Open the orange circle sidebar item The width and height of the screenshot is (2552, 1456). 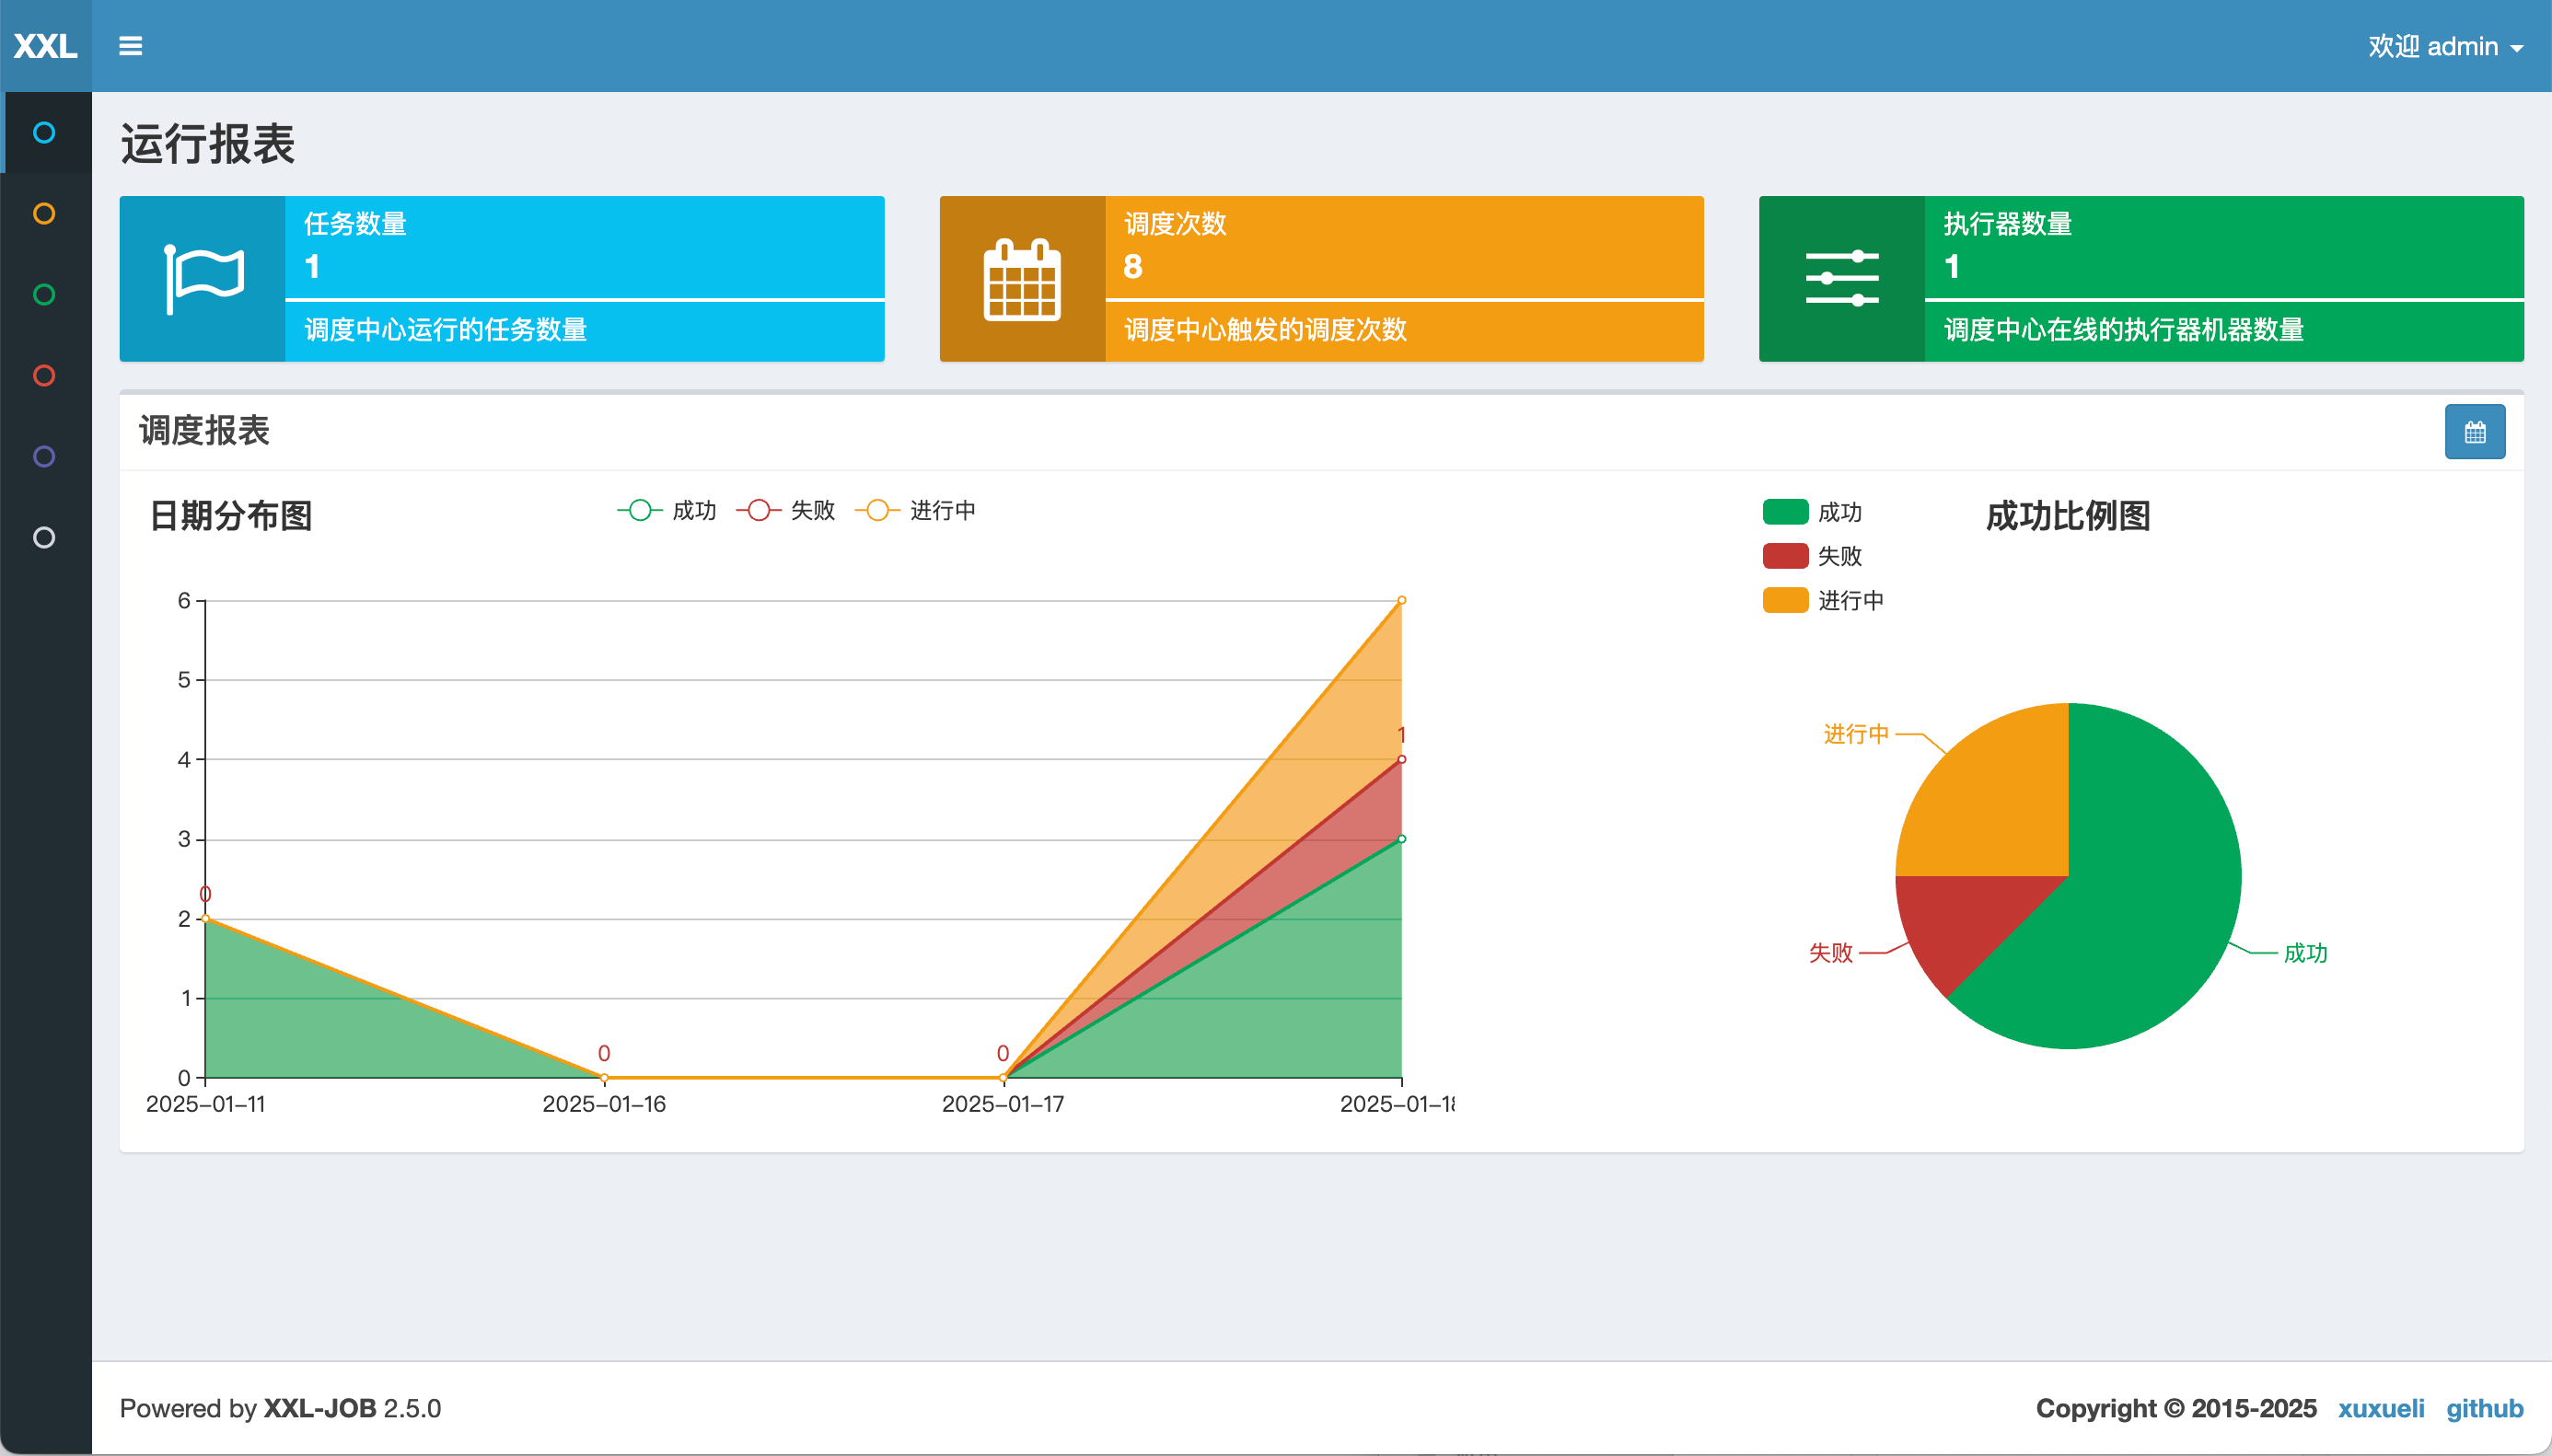pos(44,213)
